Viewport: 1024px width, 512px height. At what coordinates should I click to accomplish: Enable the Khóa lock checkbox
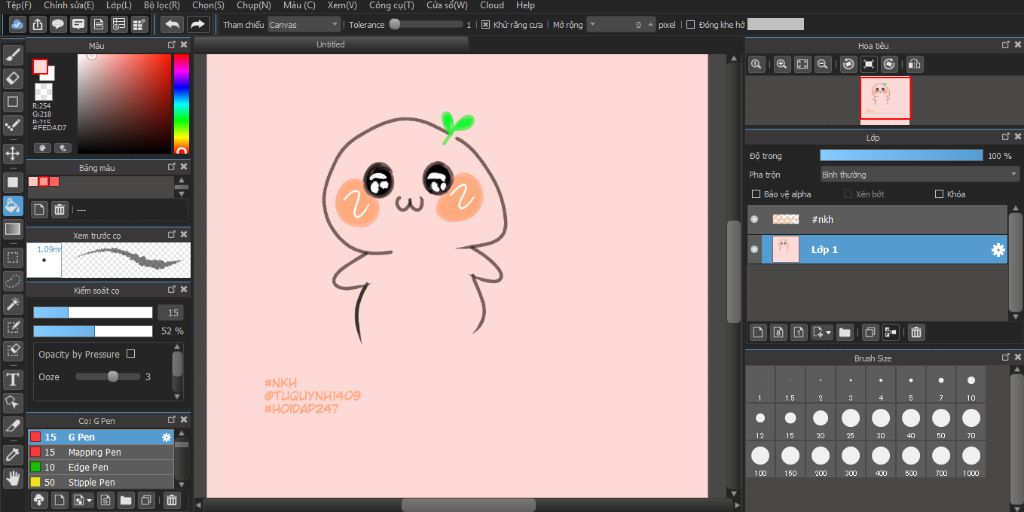pos(939,194)
